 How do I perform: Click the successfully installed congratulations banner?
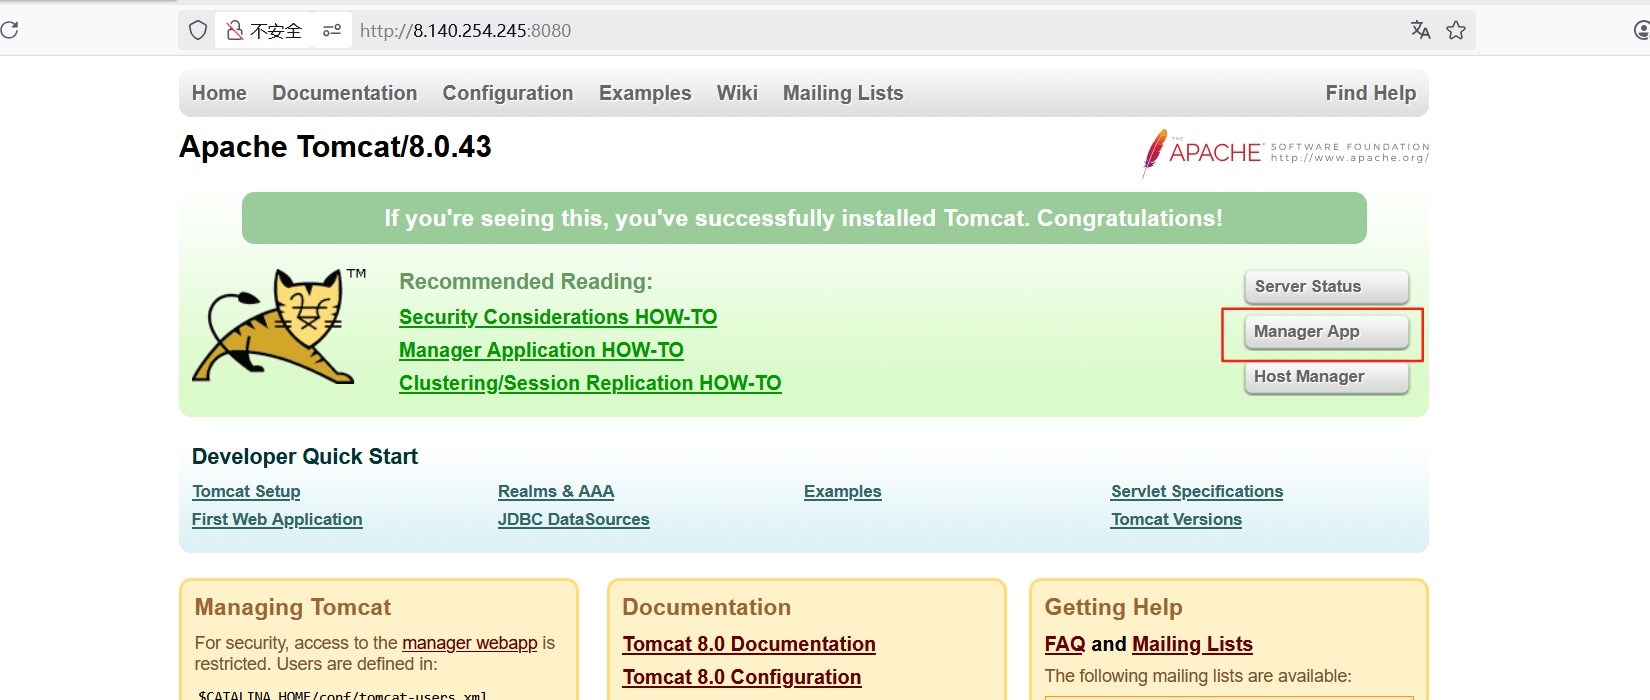pyautogui.click(x=804, y=218)
